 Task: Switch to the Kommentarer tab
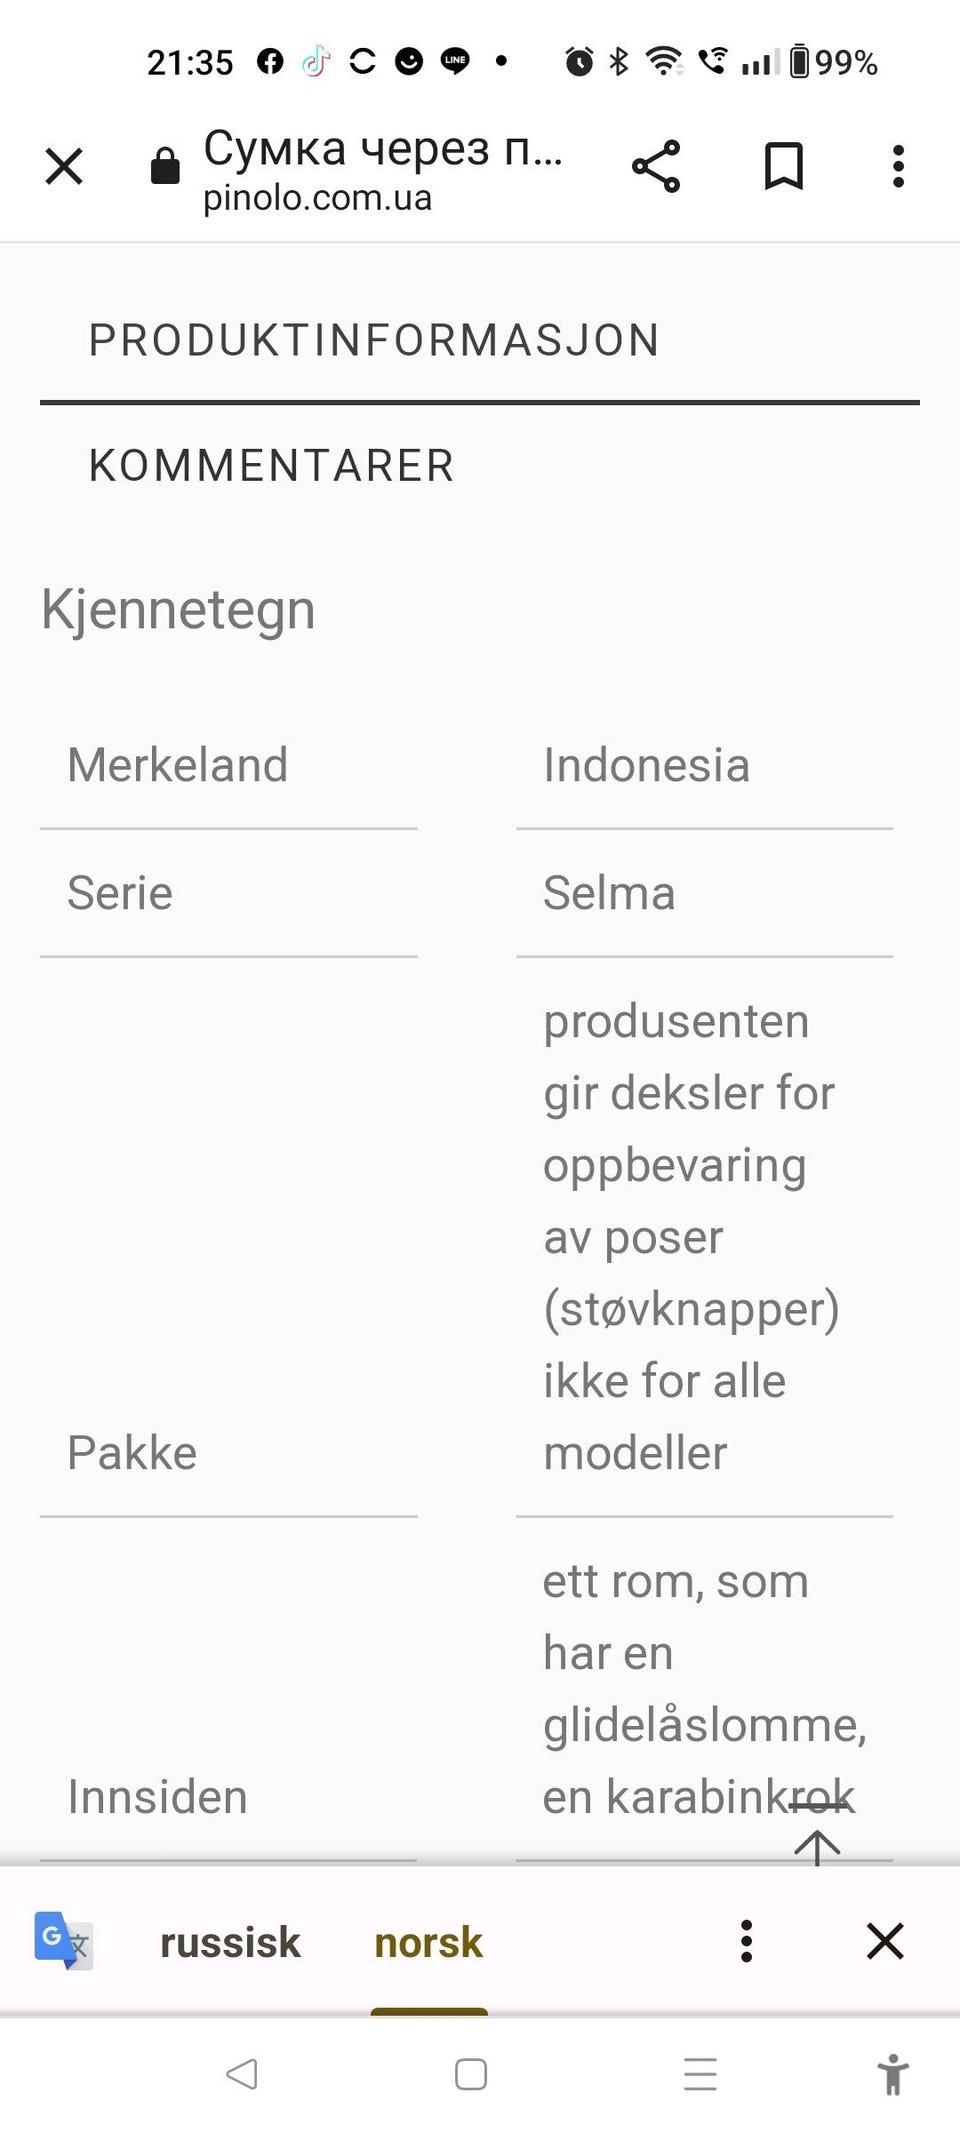tap(272, 466)
